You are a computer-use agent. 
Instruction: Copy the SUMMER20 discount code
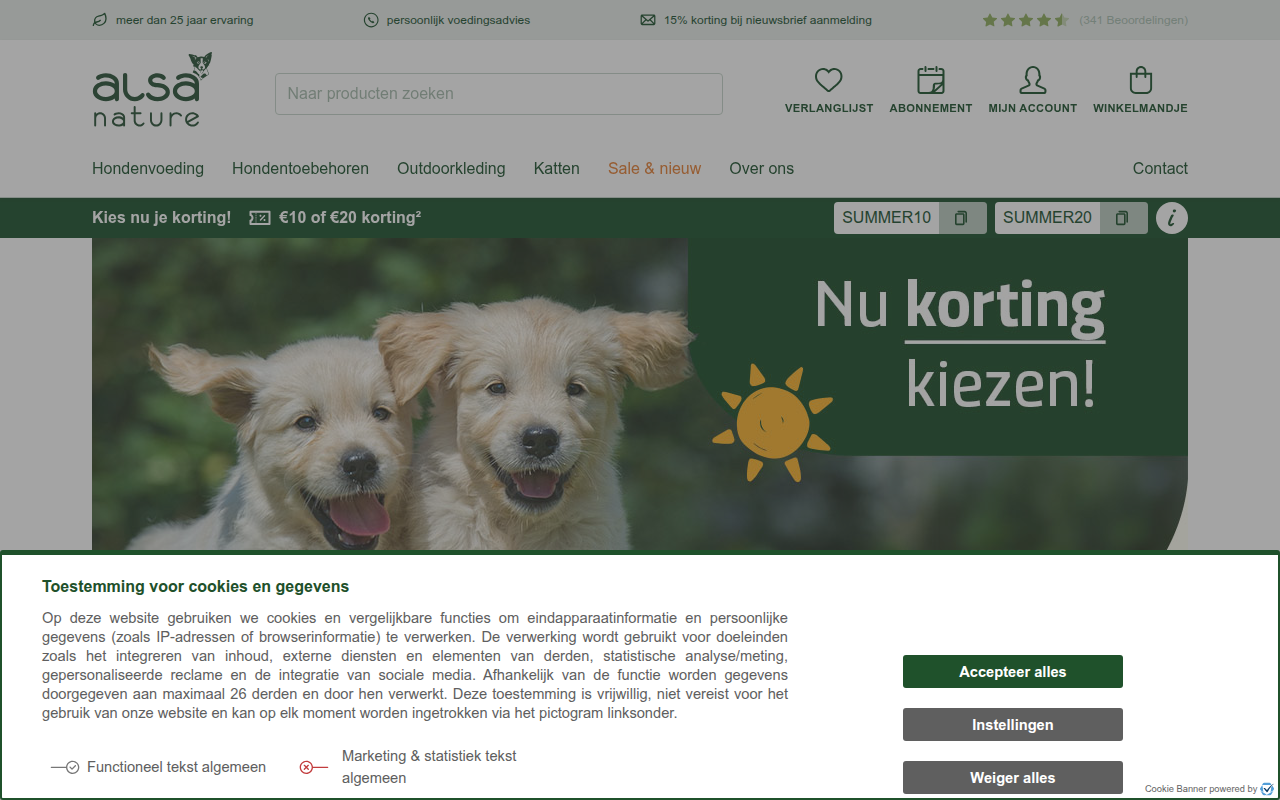[1122, 218]
